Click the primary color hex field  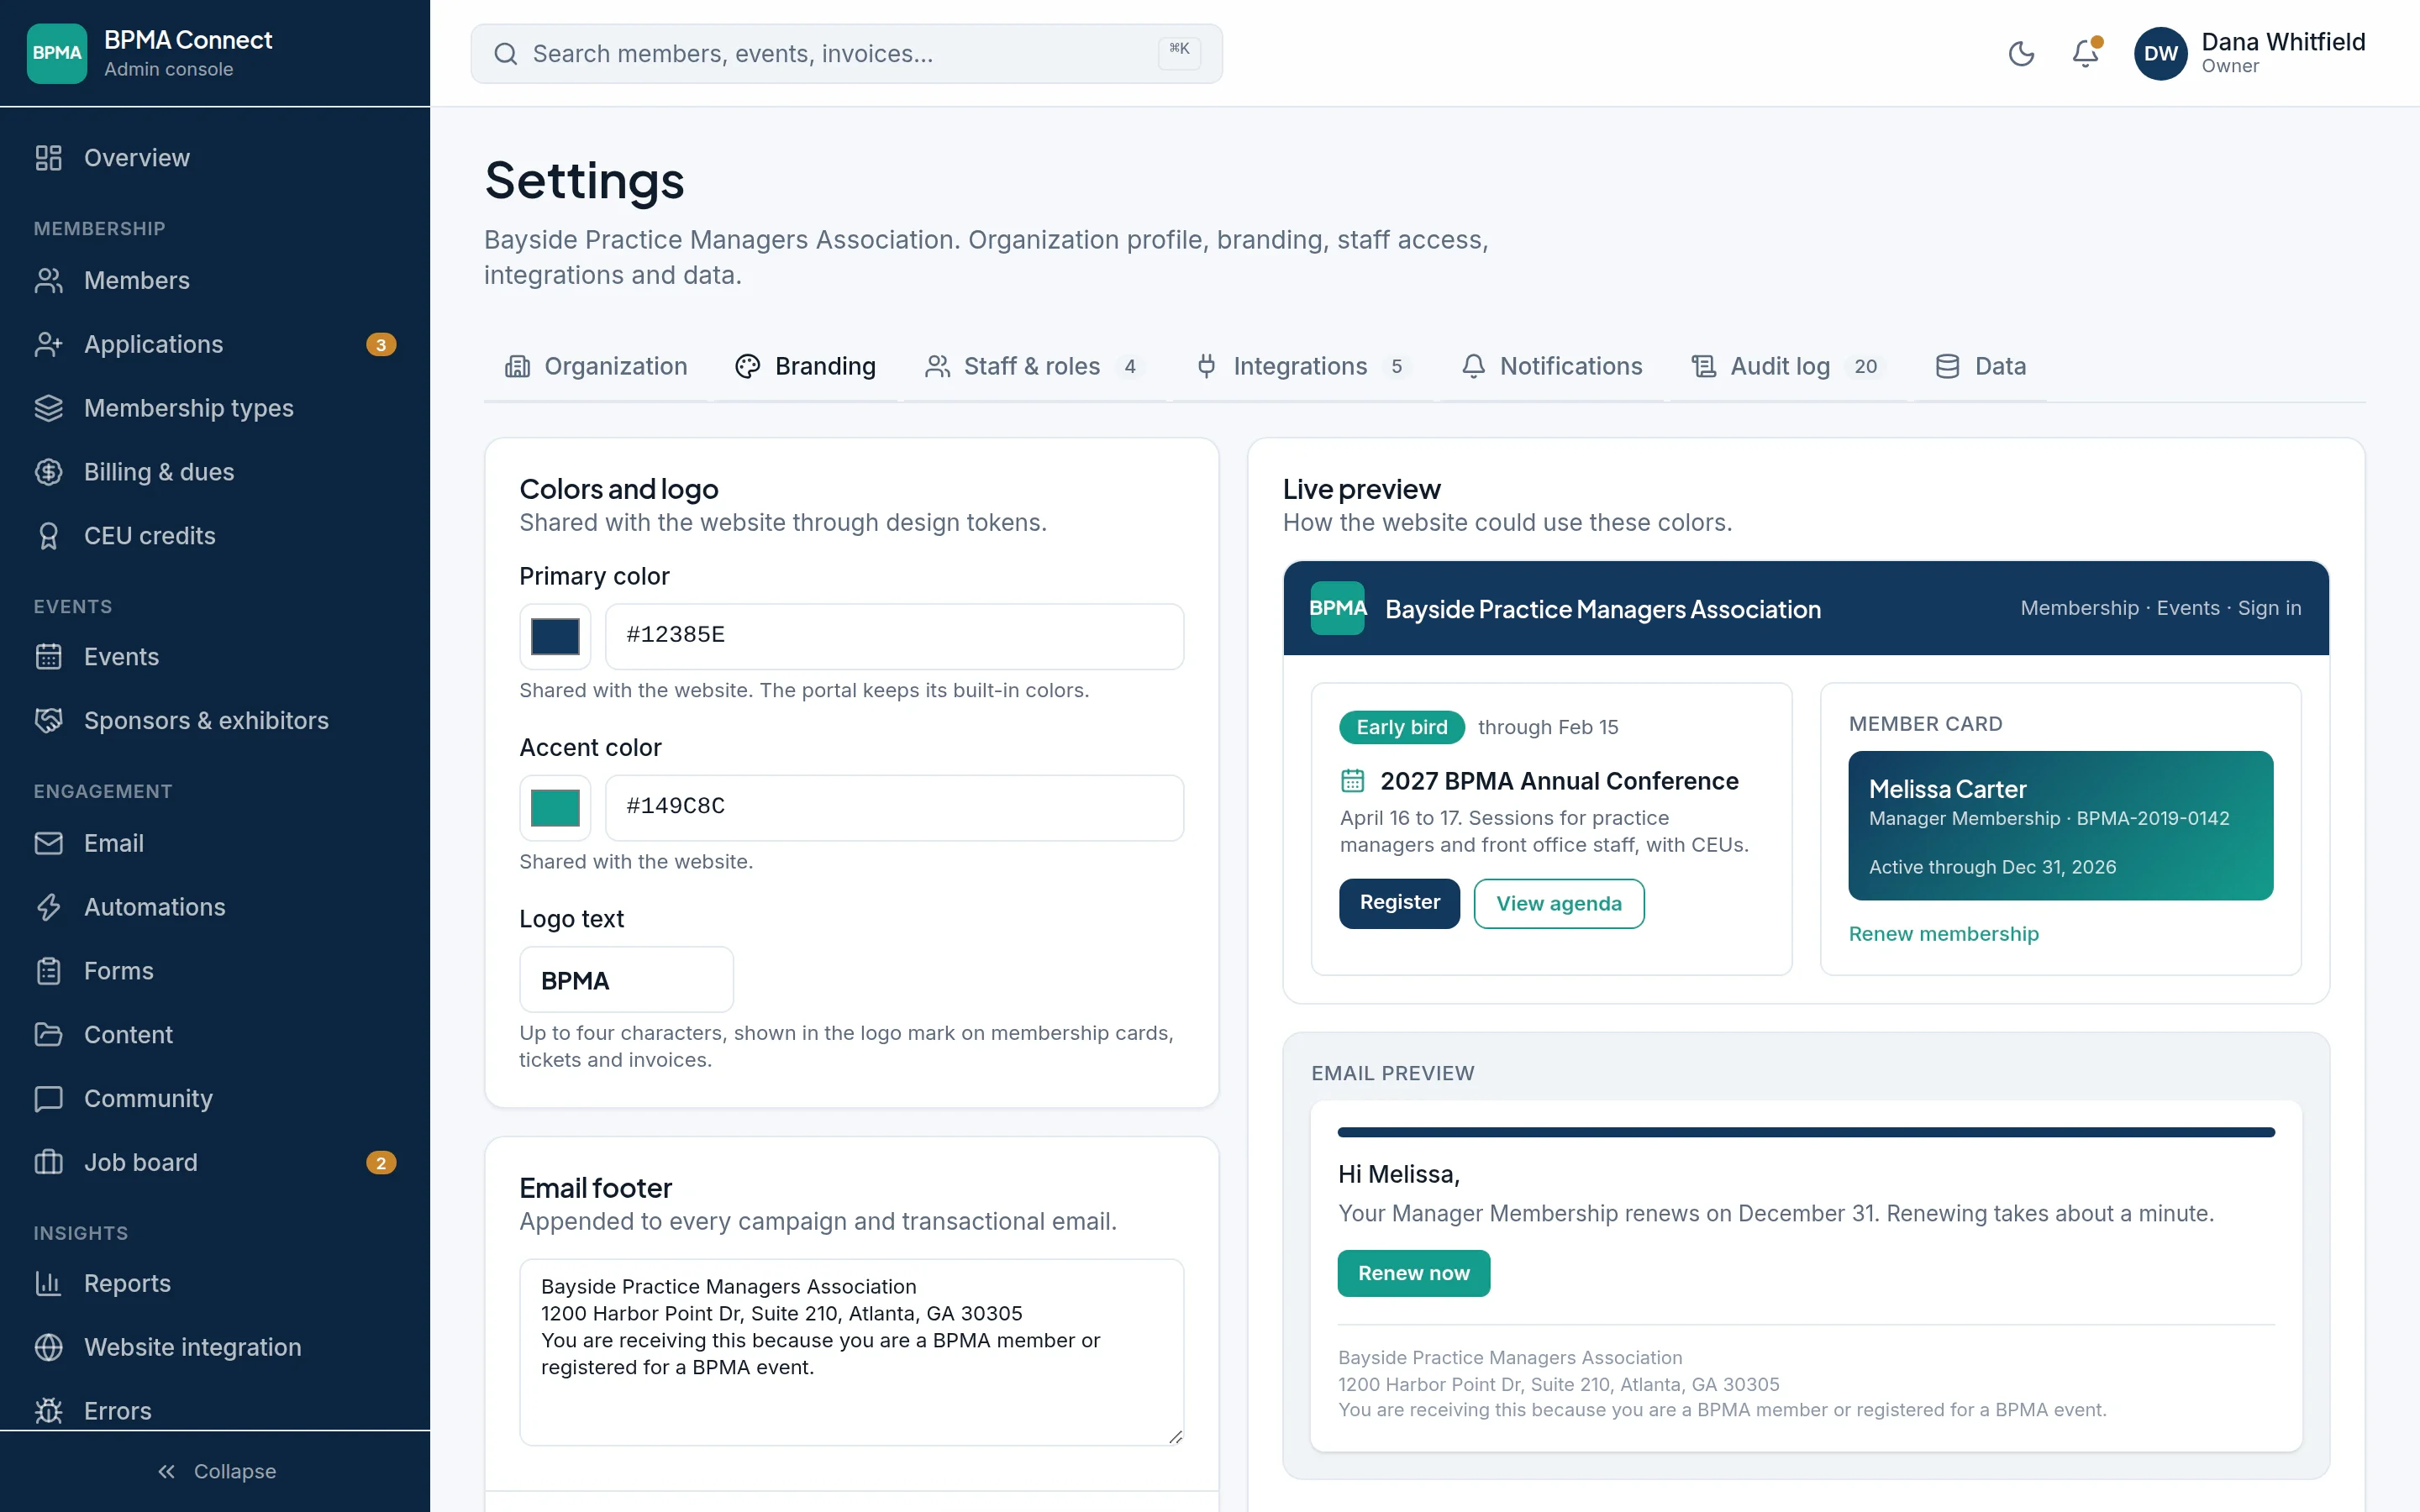(x=894, y=636)
